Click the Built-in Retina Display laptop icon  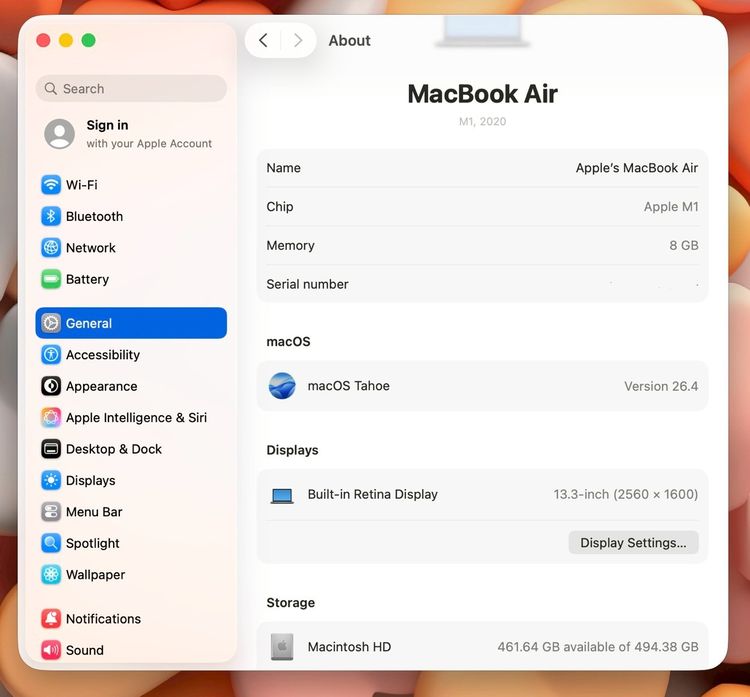tap(282, 495)
